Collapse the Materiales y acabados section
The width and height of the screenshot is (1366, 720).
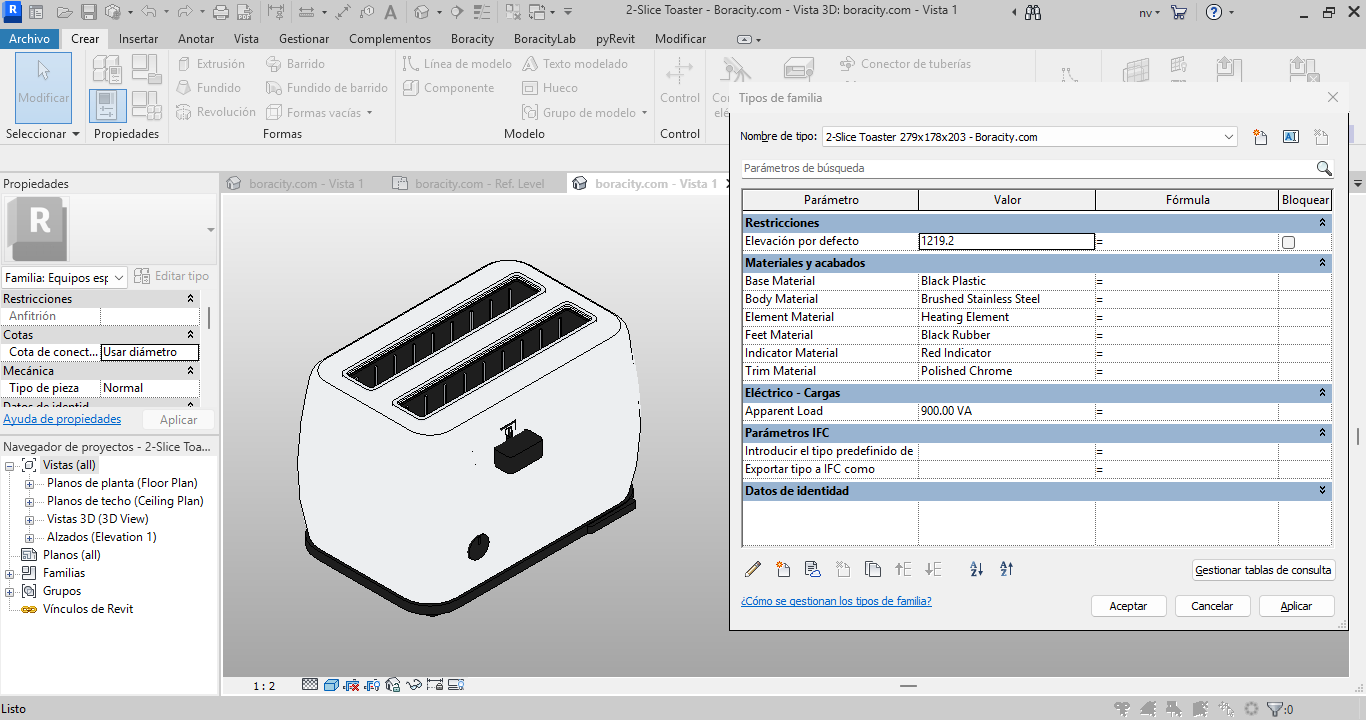point(1322,263)
